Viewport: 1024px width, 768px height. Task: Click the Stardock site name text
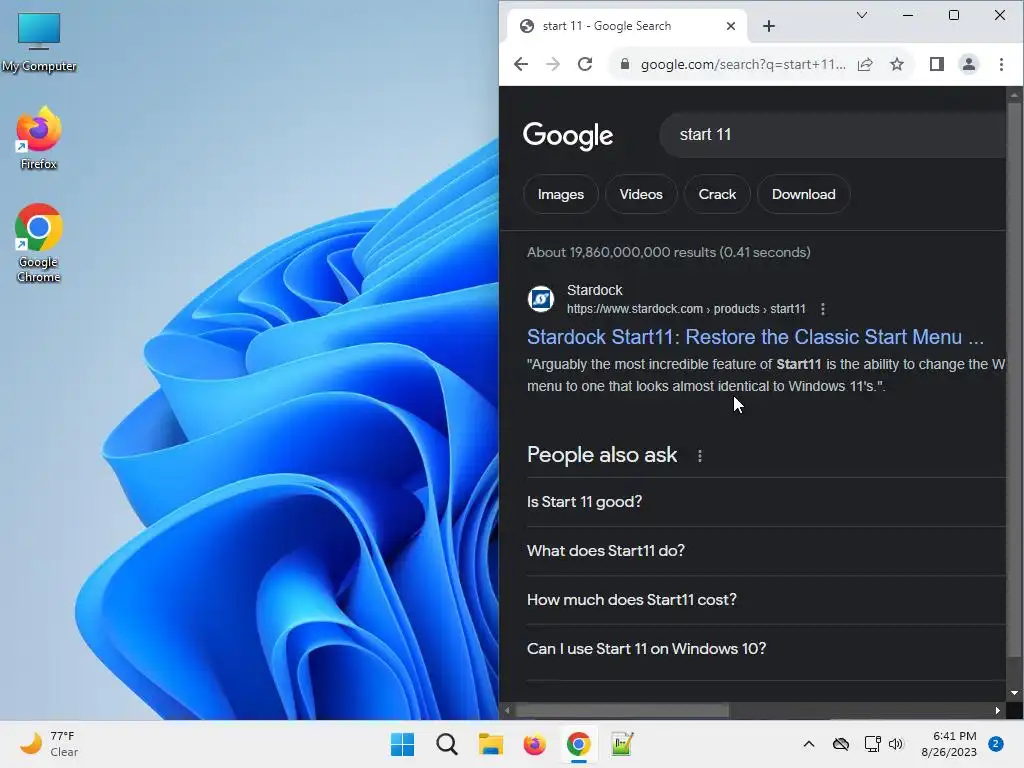tap(594, 290)
